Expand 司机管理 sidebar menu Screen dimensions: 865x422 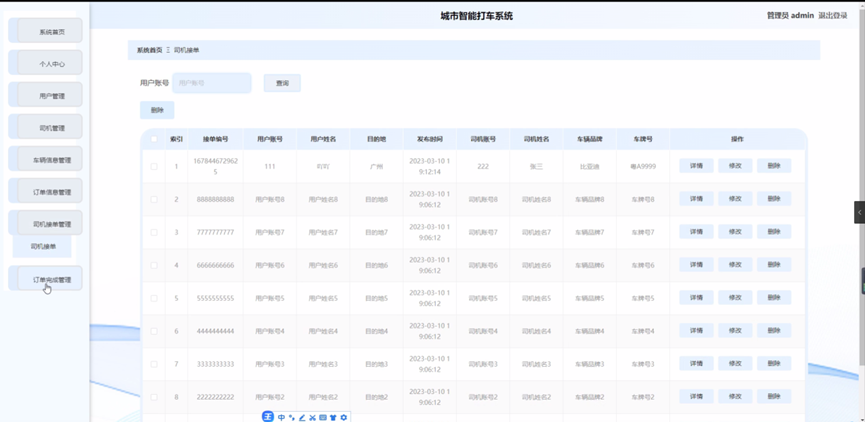coord(46,126)
